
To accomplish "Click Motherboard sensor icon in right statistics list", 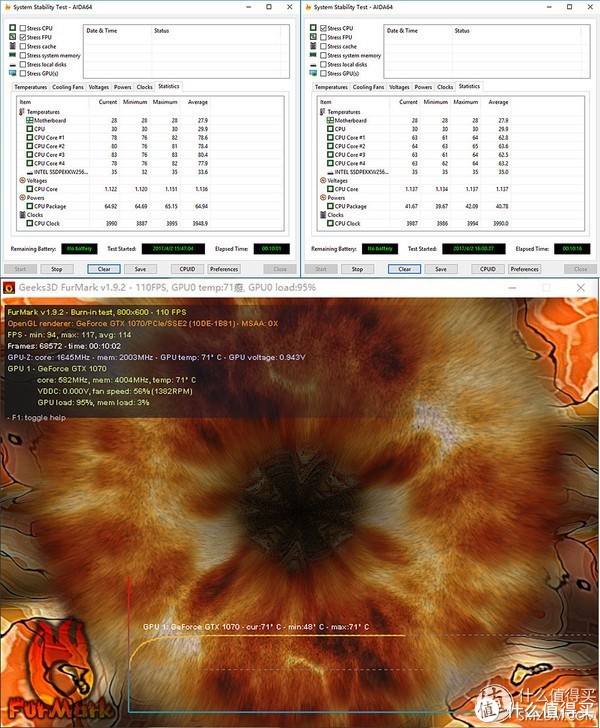I will pyautogui.click(x=330, y=120).
